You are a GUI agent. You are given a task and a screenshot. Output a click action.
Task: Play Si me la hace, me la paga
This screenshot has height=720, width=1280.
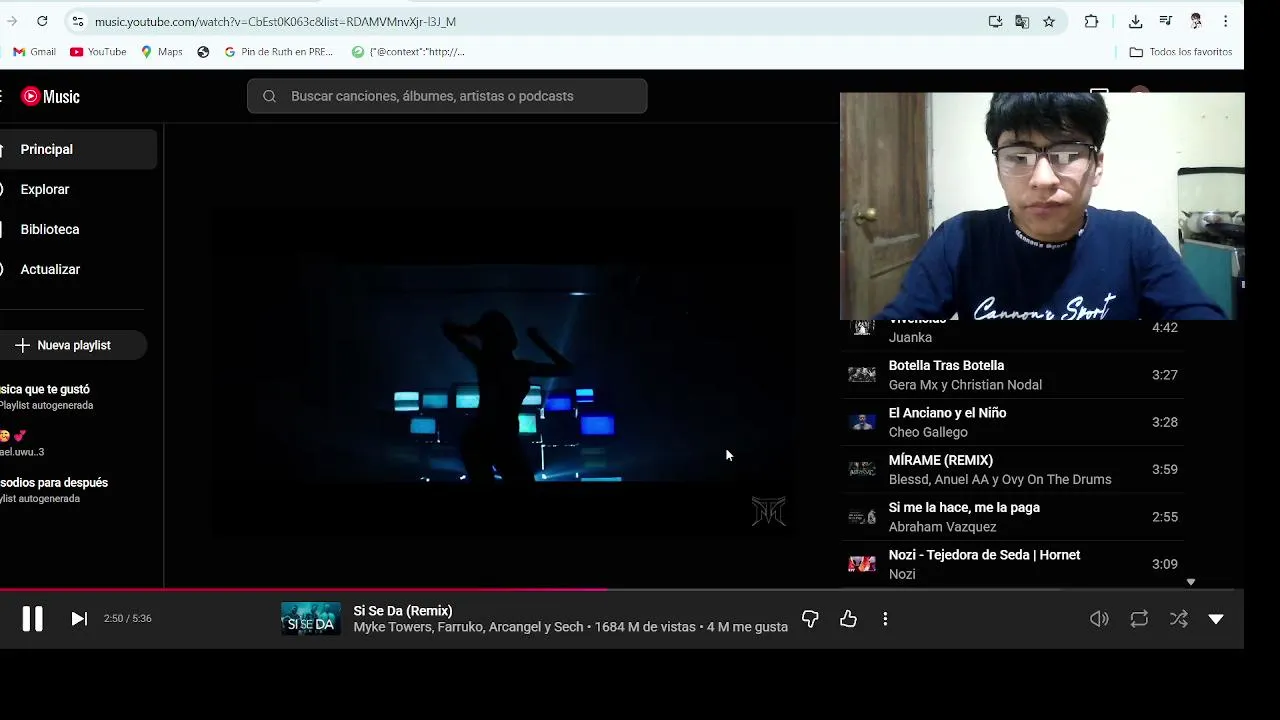tap(1015, 517)
